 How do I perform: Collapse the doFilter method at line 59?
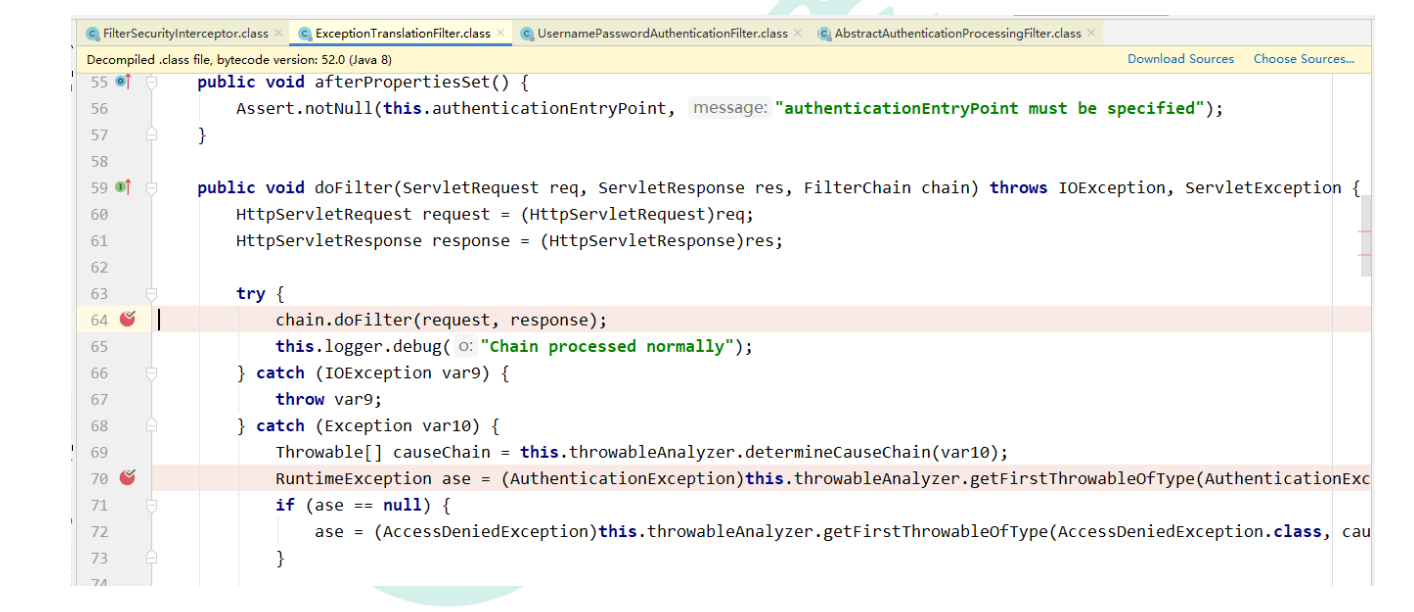click(152, 187)
